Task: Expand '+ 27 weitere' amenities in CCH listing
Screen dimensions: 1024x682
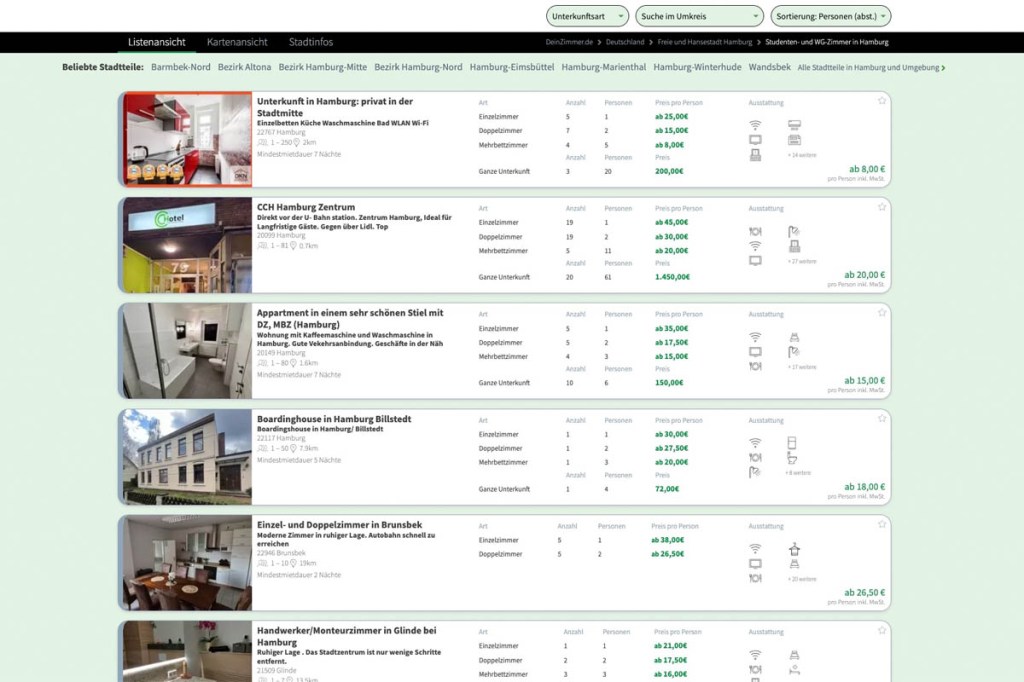Action: tap(801, 261)
